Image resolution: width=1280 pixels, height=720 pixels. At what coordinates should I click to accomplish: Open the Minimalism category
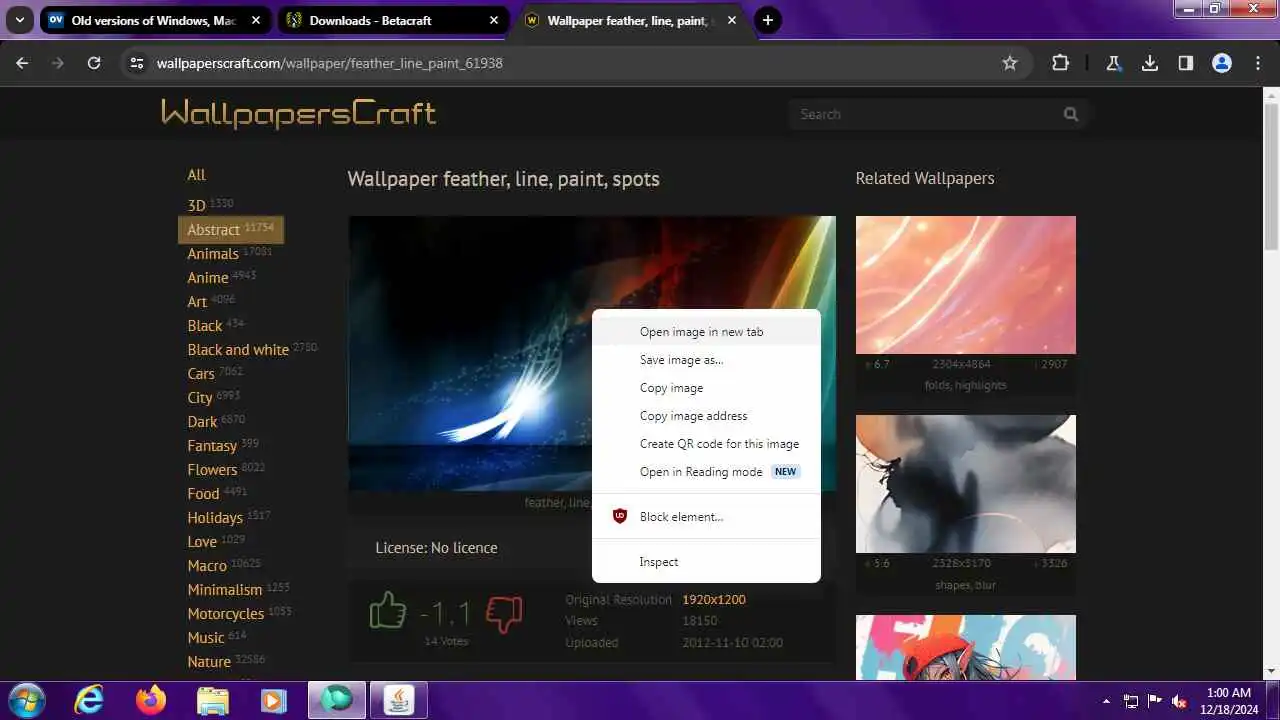coord(225,590)
